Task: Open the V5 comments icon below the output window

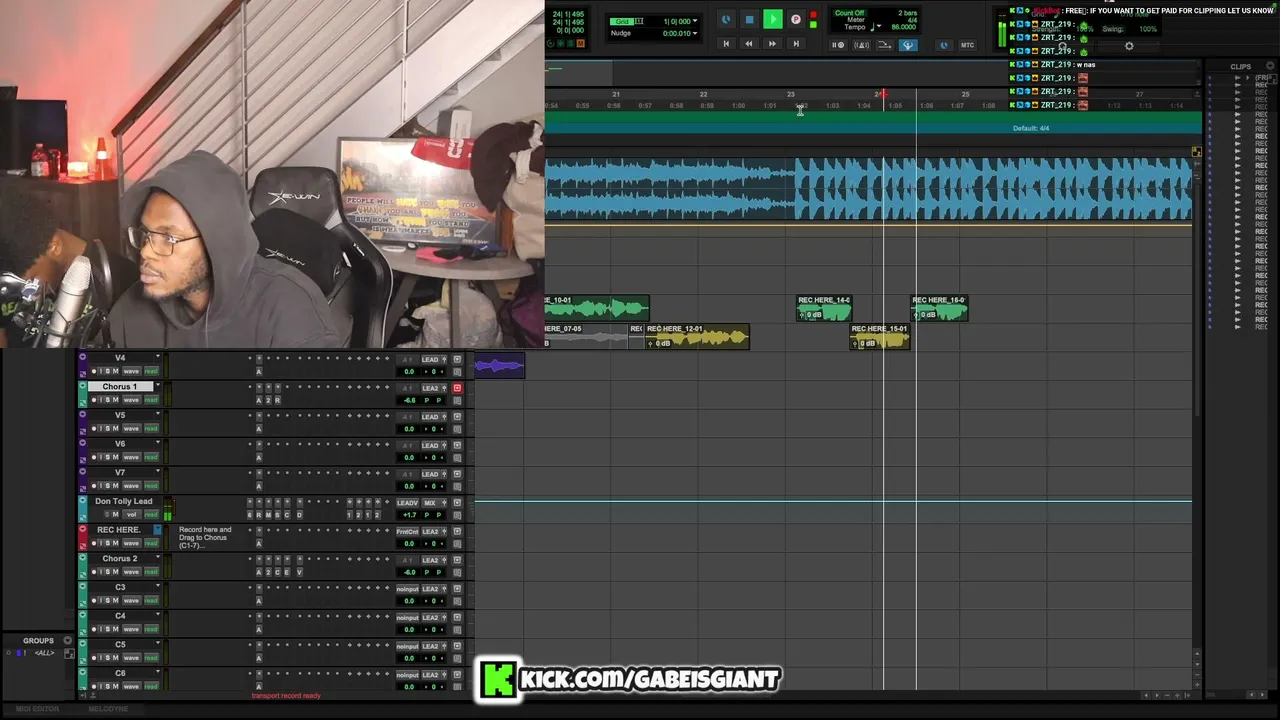Action: tap(457, 429)
